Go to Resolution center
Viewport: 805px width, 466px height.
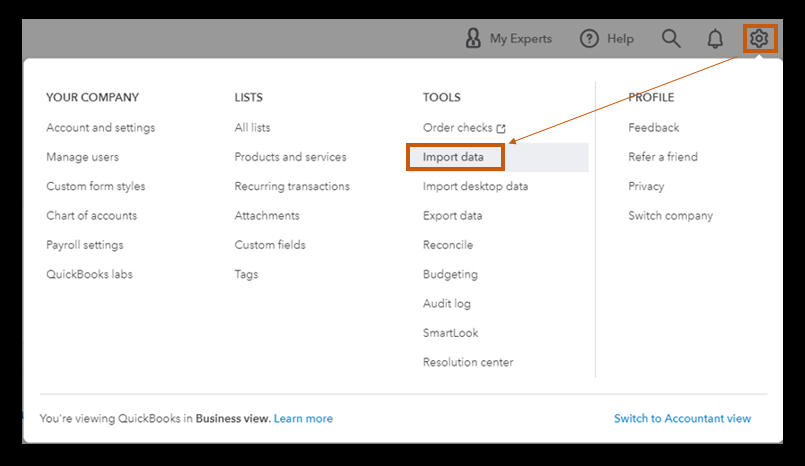click(x=468, y=362)
